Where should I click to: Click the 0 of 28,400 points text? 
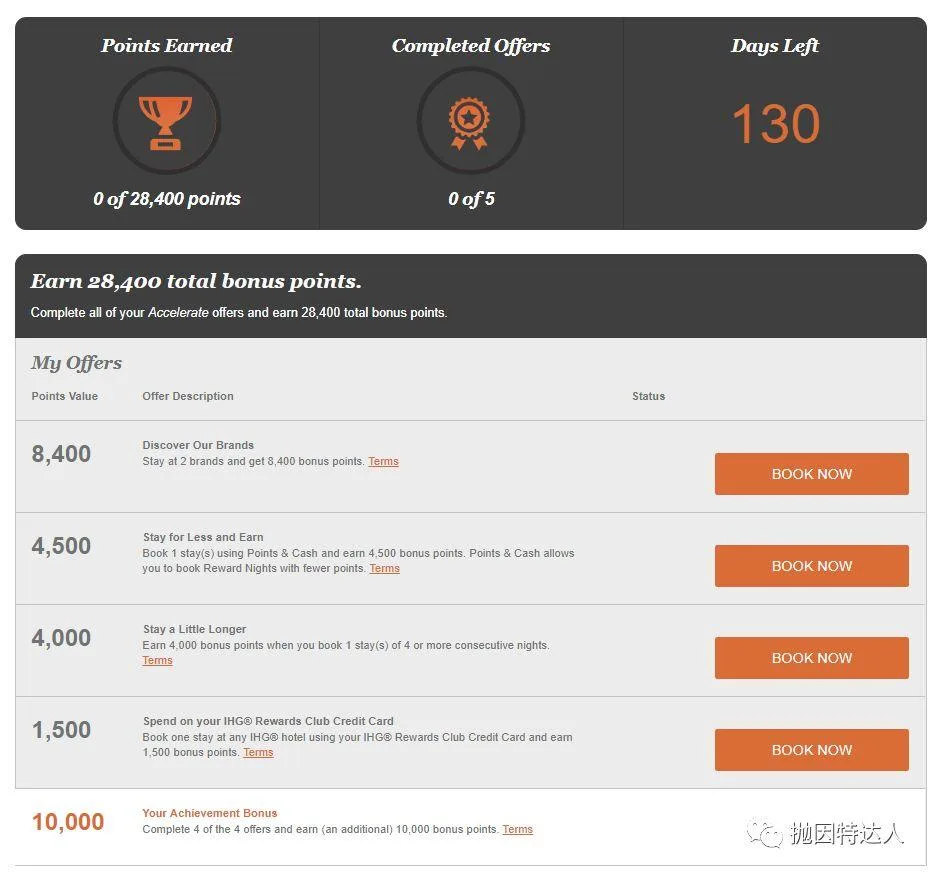pos(167,199)
